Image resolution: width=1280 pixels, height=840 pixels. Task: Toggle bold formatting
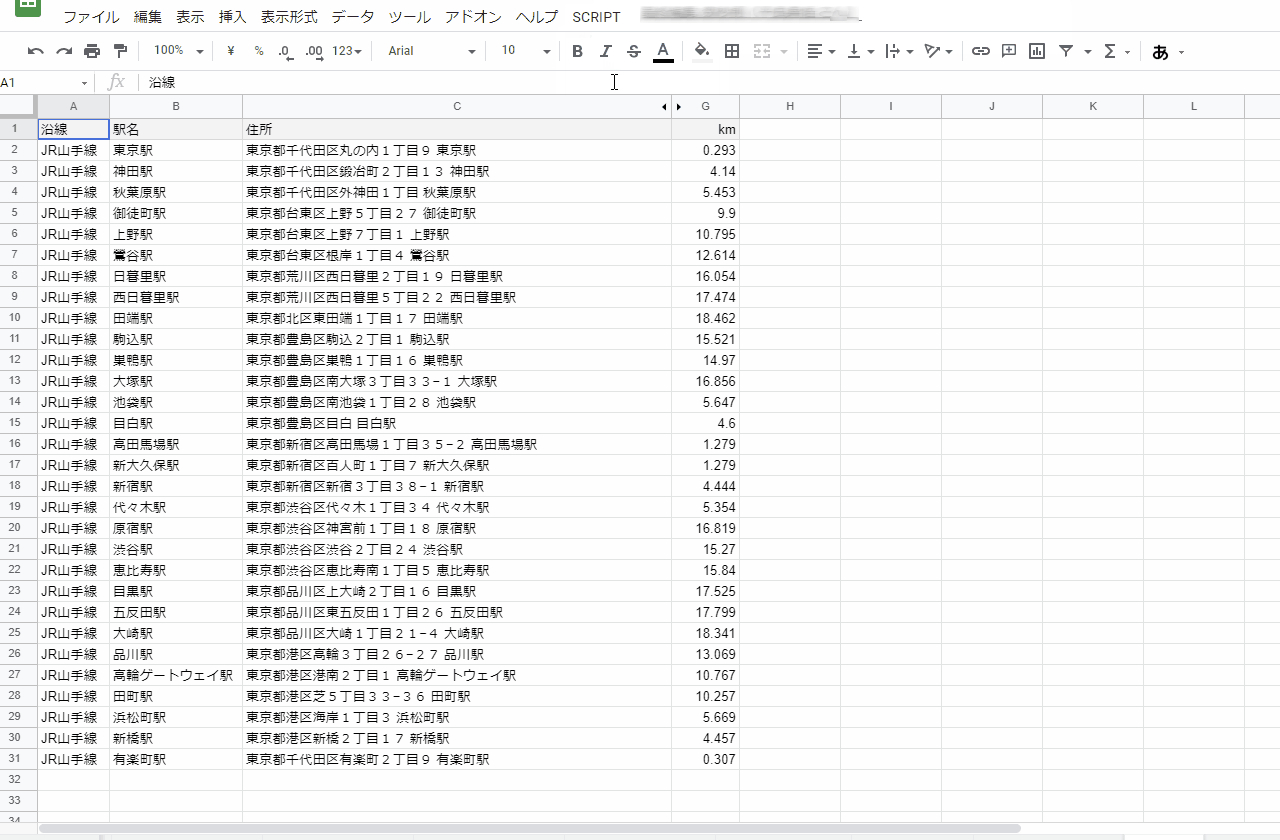tap(577, 51)
